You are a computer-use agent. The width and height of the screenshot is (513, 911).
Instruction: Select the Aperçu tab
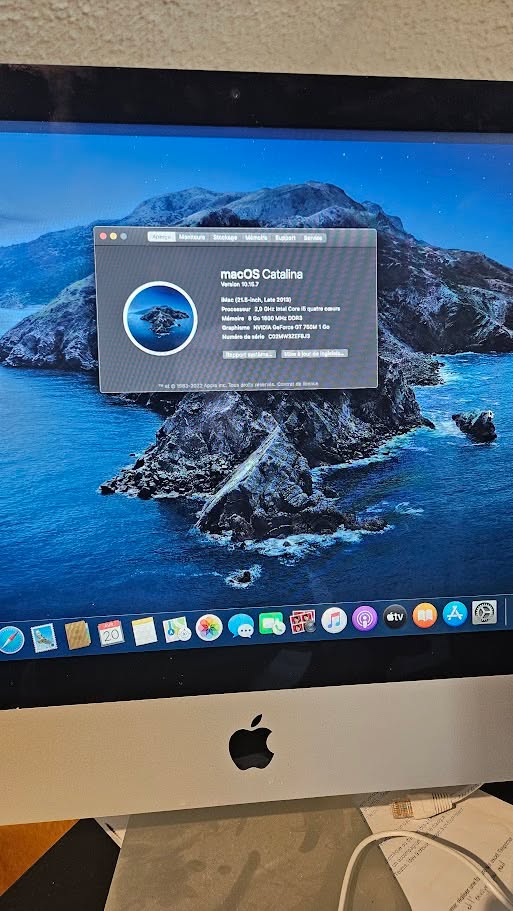pyautogui.click(x=162, y=236)
